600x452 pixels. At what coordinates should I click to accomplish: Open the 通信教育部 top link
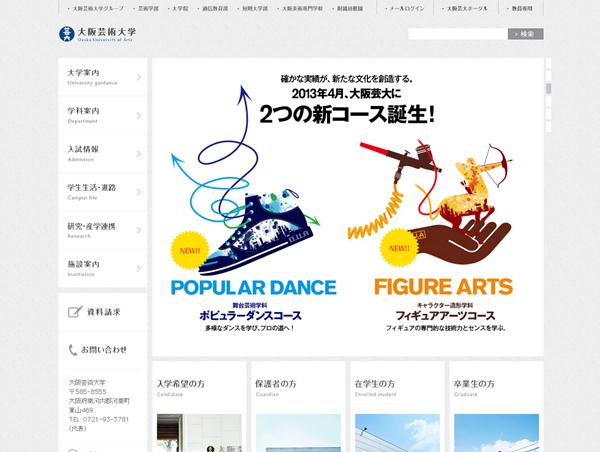(214, 8)
